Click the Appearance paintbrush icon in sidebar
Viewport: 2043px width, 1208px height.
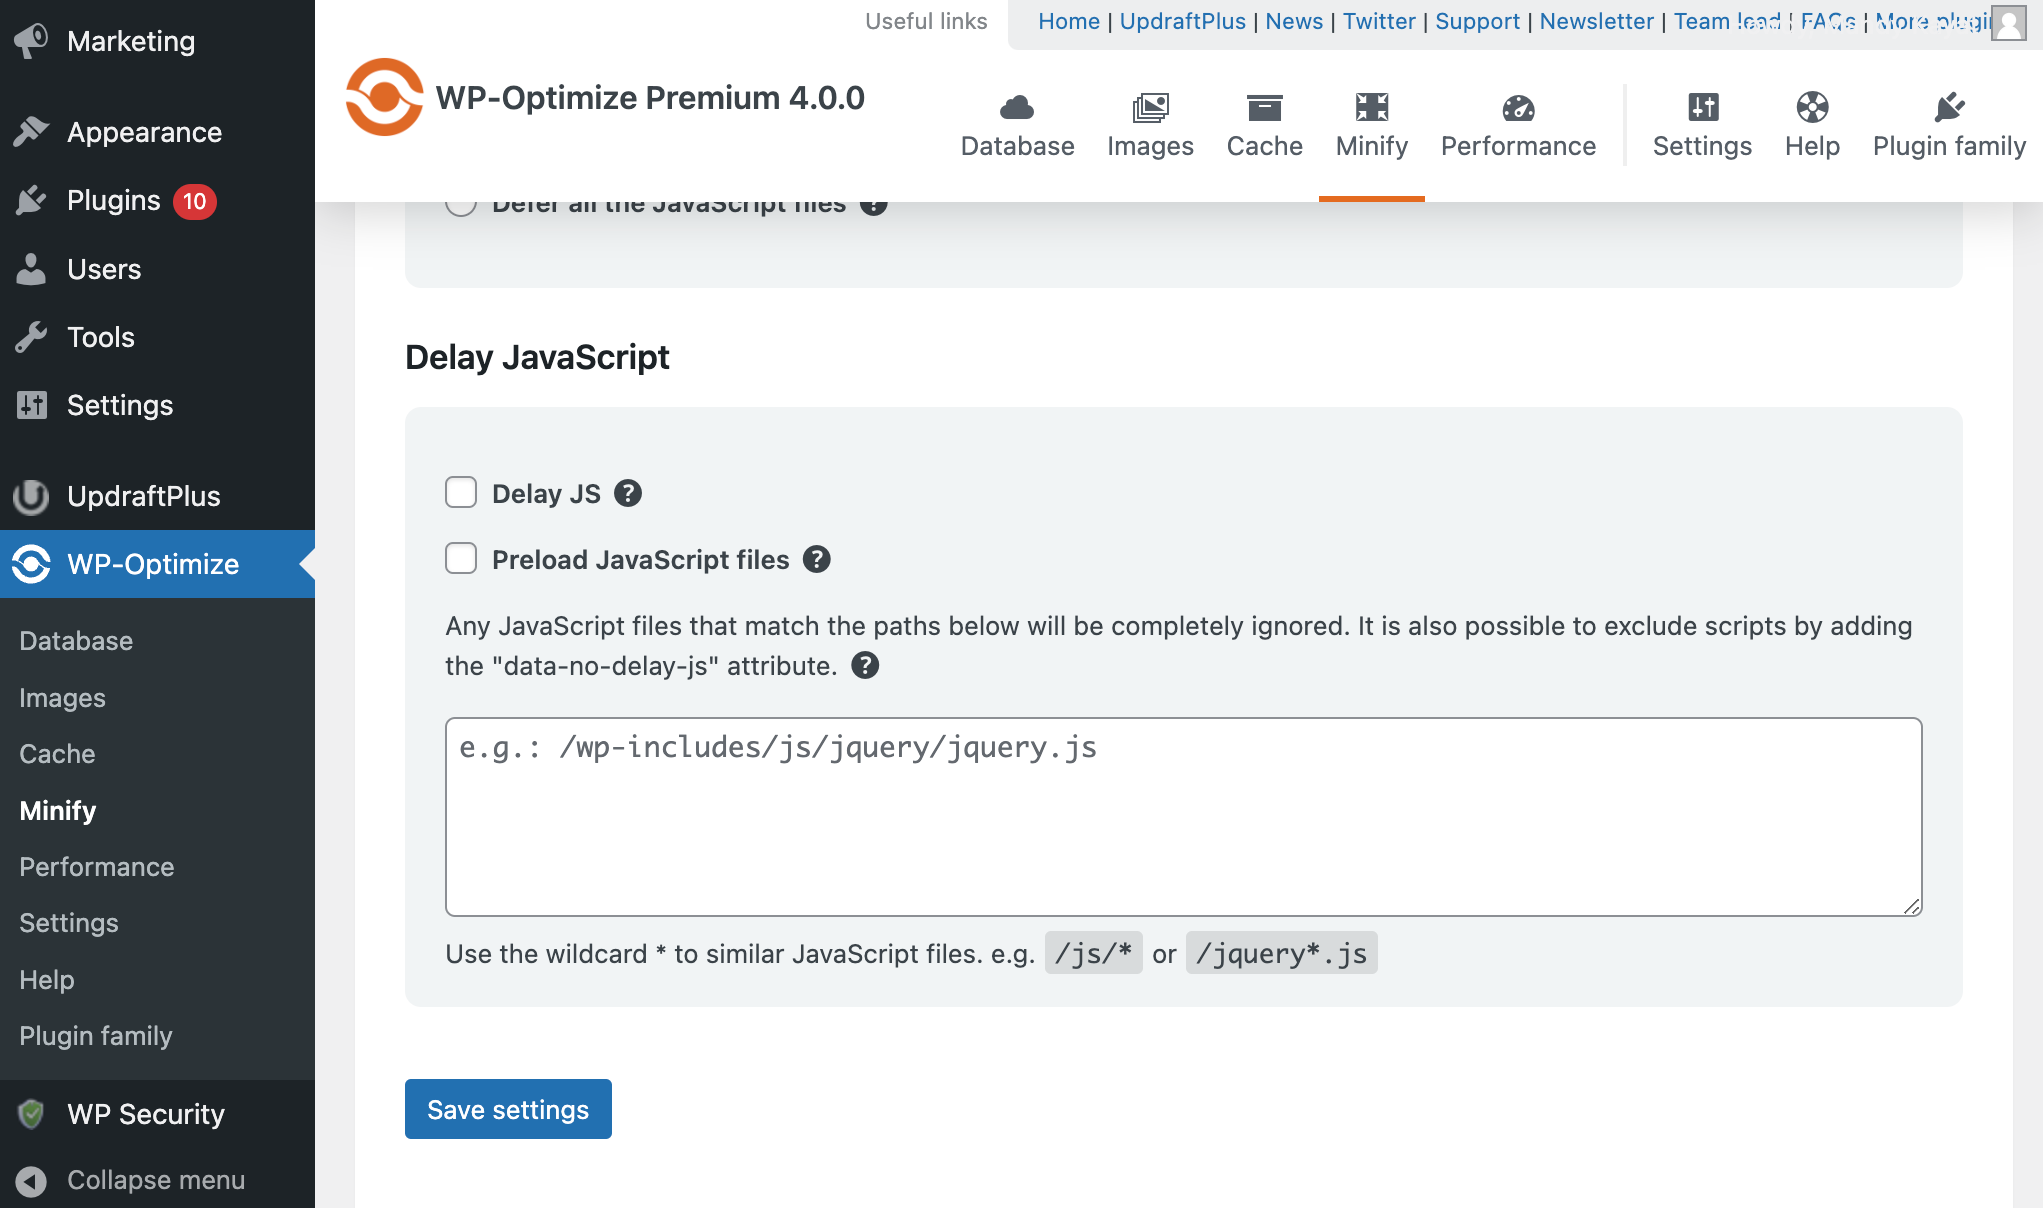(x=31, y=132)
